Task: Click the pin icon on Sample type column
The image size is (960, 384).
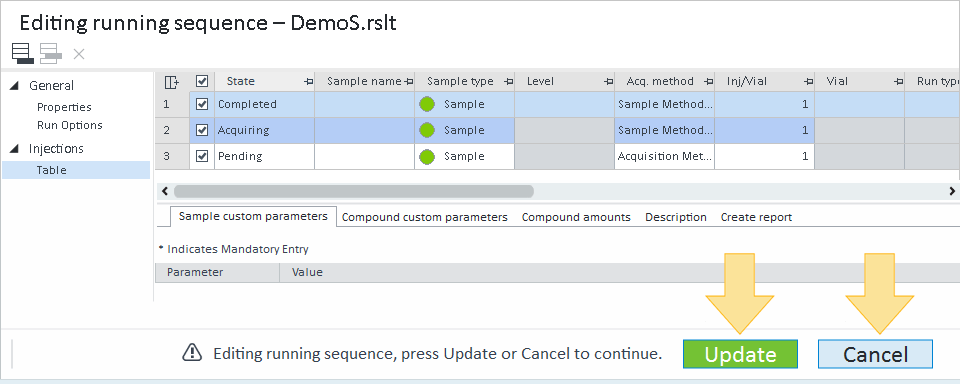Action: 508,81
